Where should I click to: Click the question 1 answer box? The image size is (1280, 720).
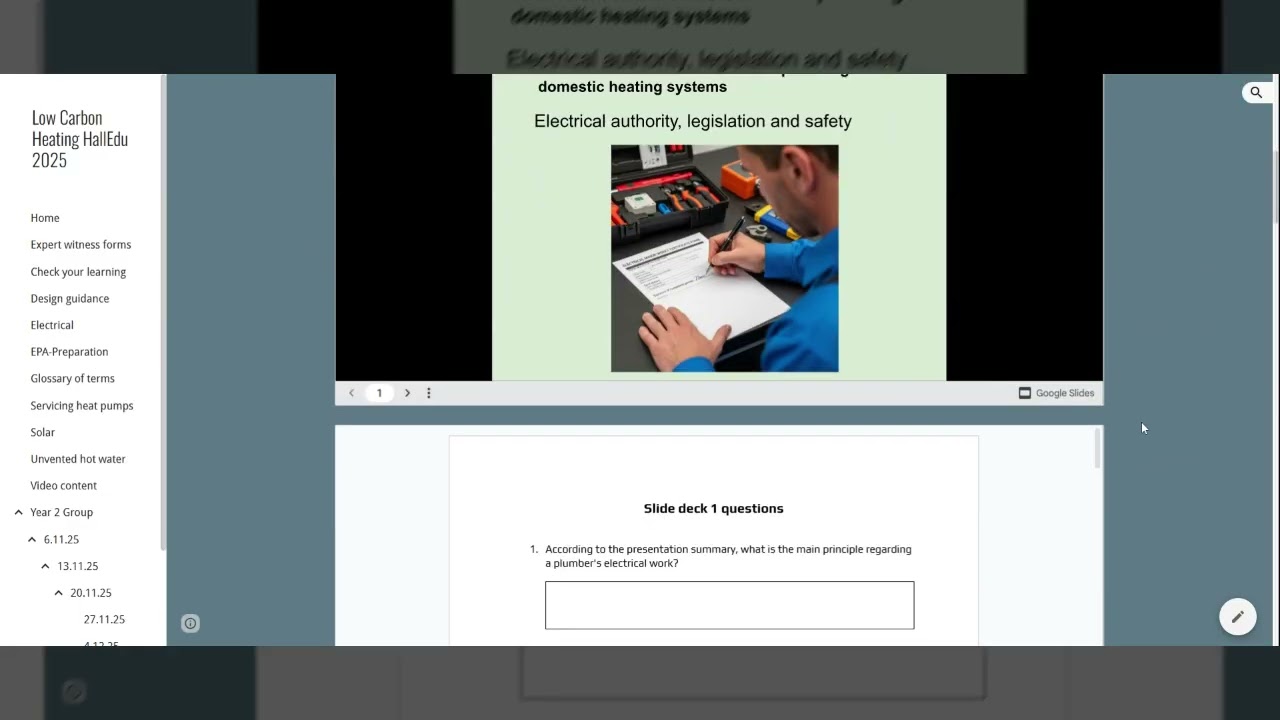[729, 605]
